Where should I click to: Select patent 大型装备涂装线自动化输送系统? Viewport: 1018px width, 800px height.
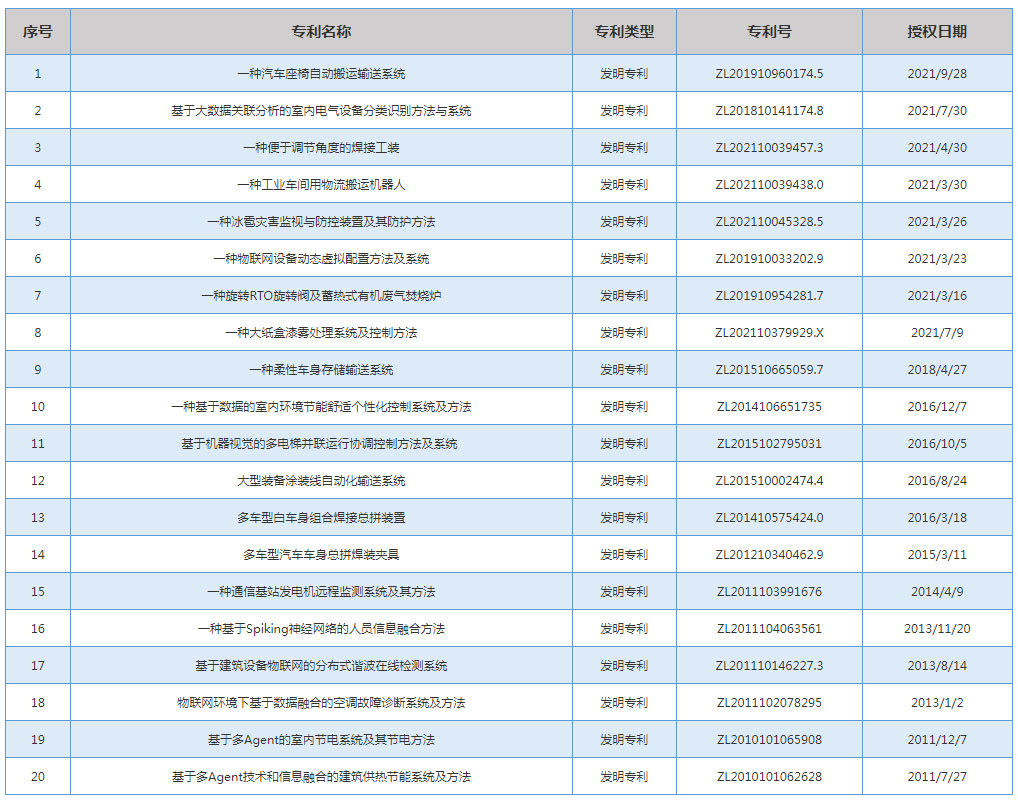pos(321,481)
